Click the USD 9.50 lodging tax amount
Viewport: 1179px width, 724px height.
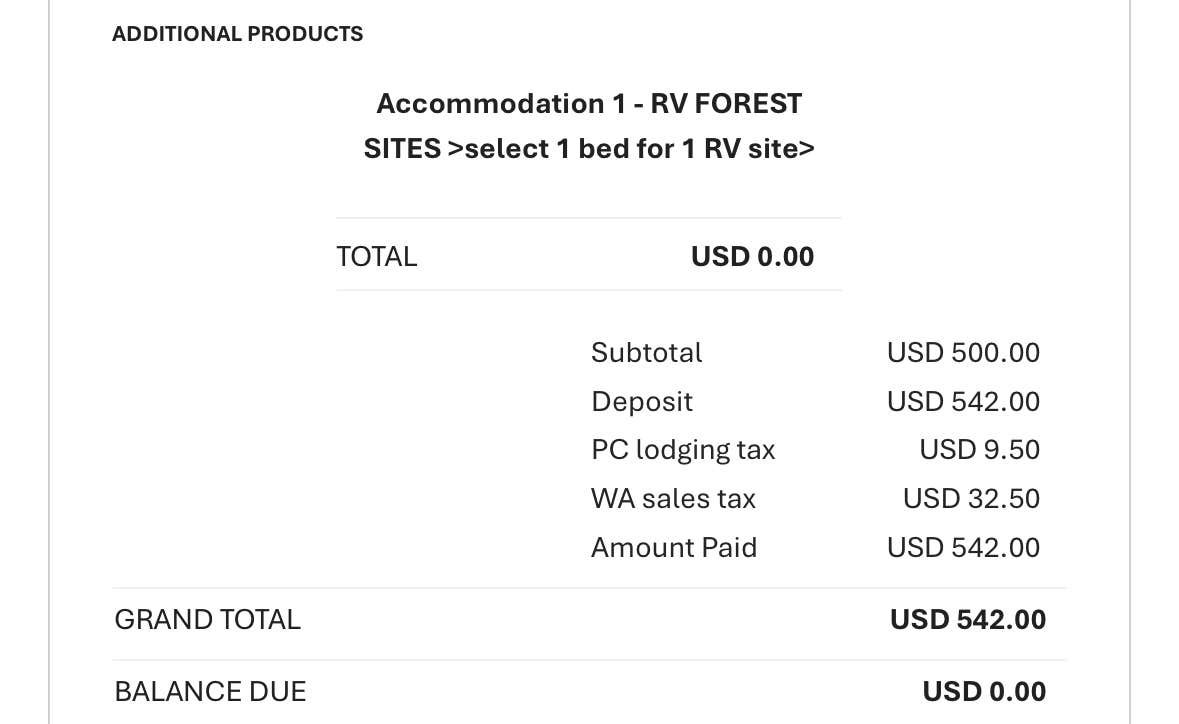(979, 450)
